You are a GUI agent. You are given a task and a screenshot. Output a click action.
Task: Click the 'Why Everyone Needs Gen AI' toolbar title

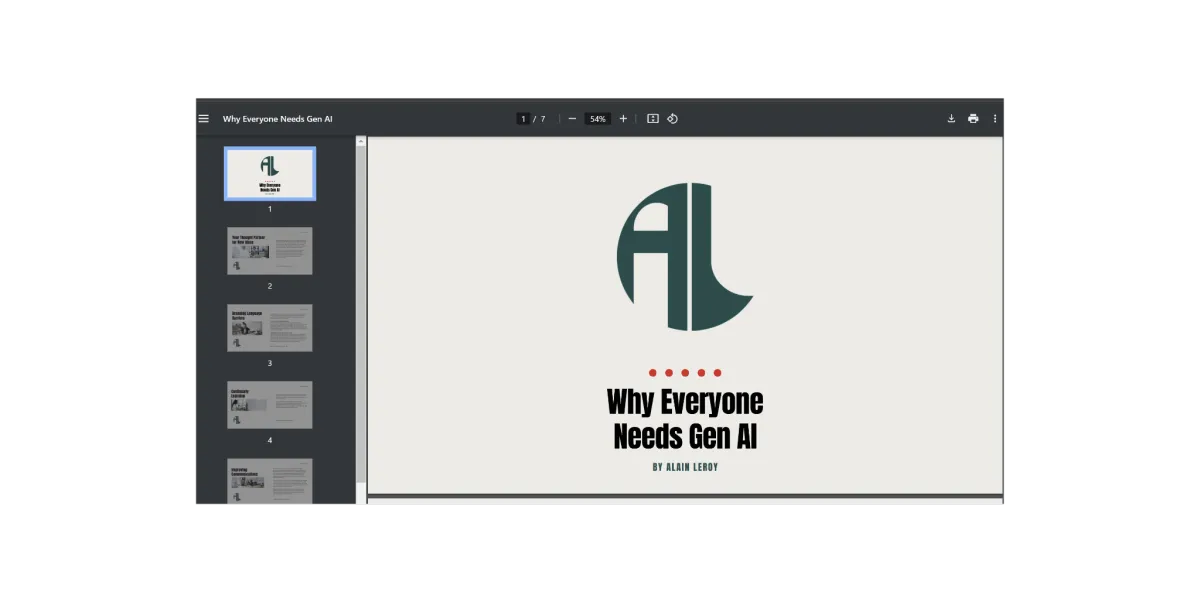278,119
